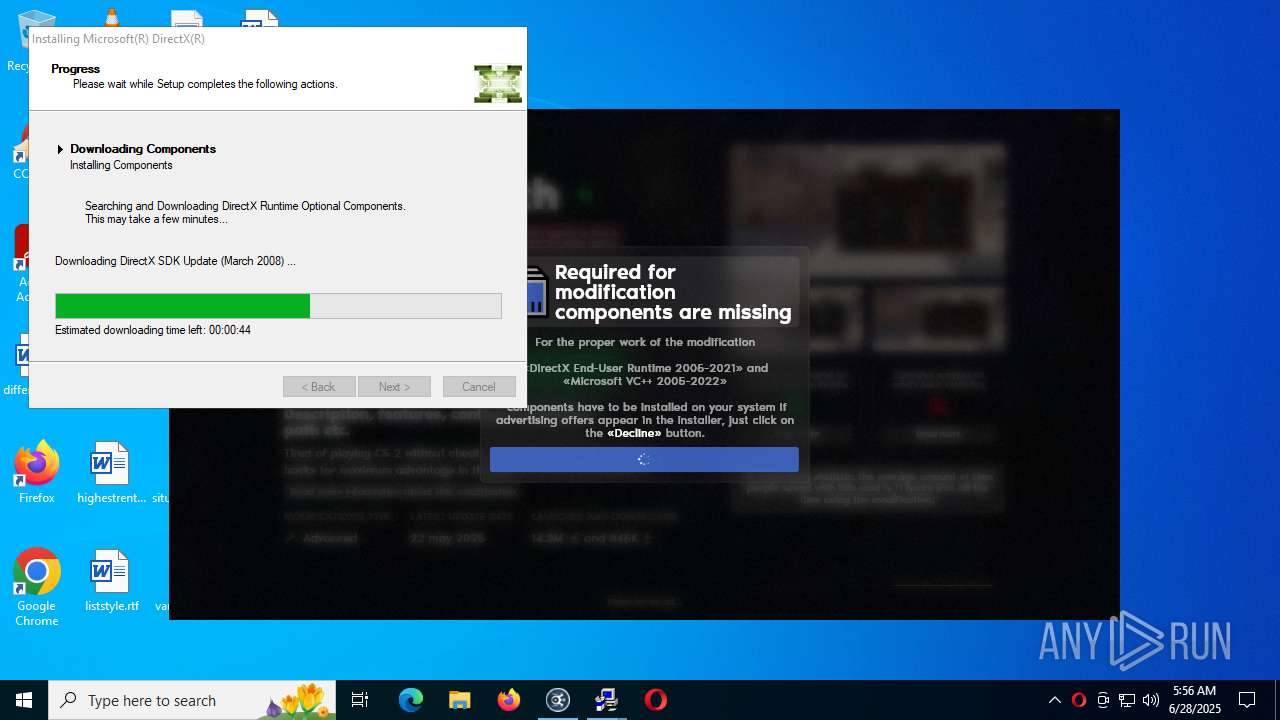1280x720 pixels.
Task: Click the disabled Next button
Action: tap(394, 387)
